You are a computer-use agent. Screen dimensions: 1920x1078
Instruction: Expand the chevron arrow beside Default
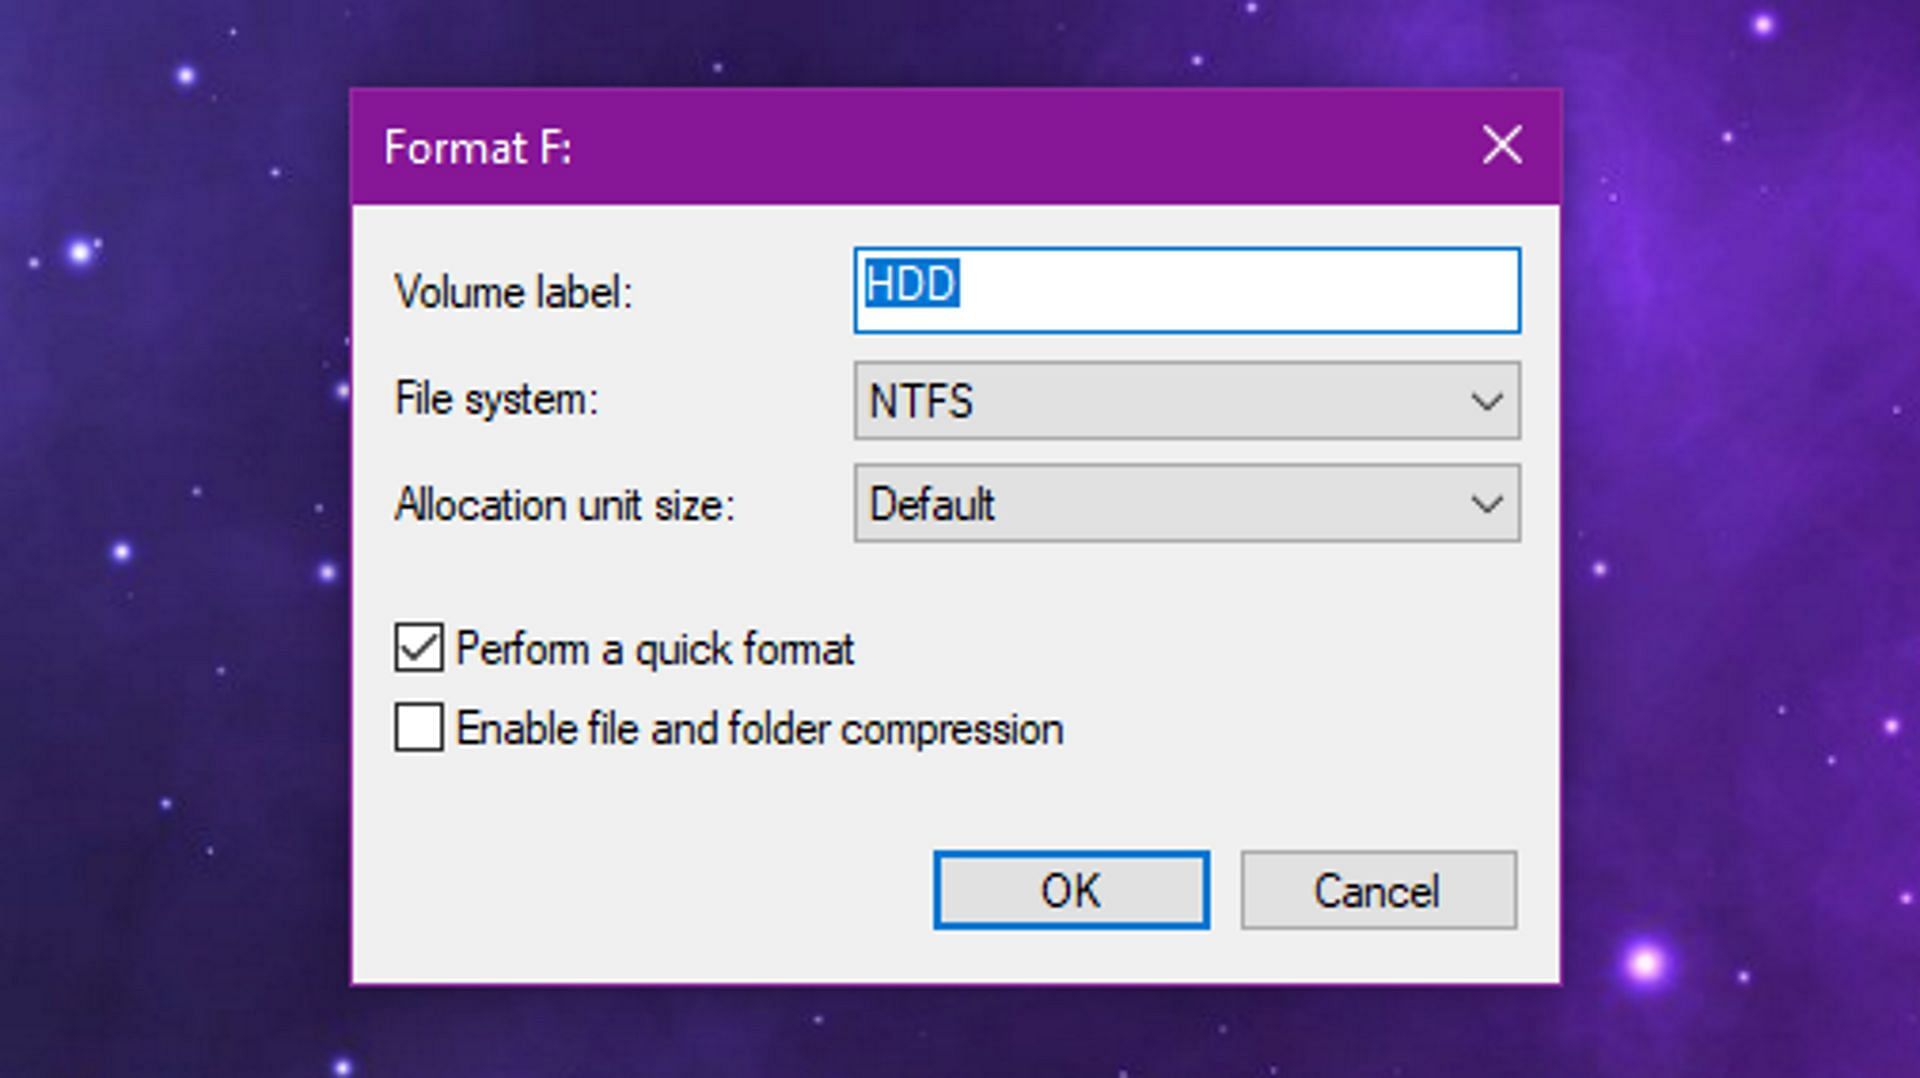coord(1487,504)
